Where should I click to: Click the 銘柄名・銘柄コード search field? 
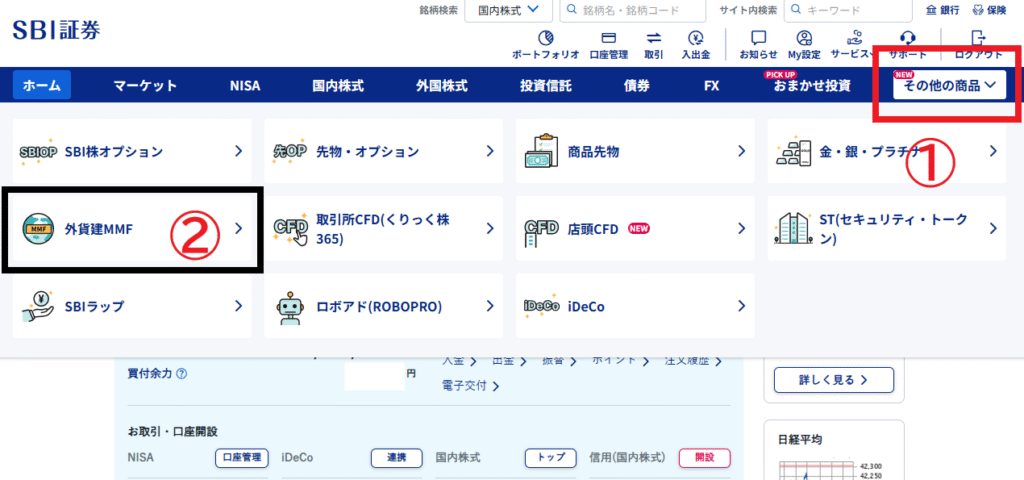tap(633, 10)
